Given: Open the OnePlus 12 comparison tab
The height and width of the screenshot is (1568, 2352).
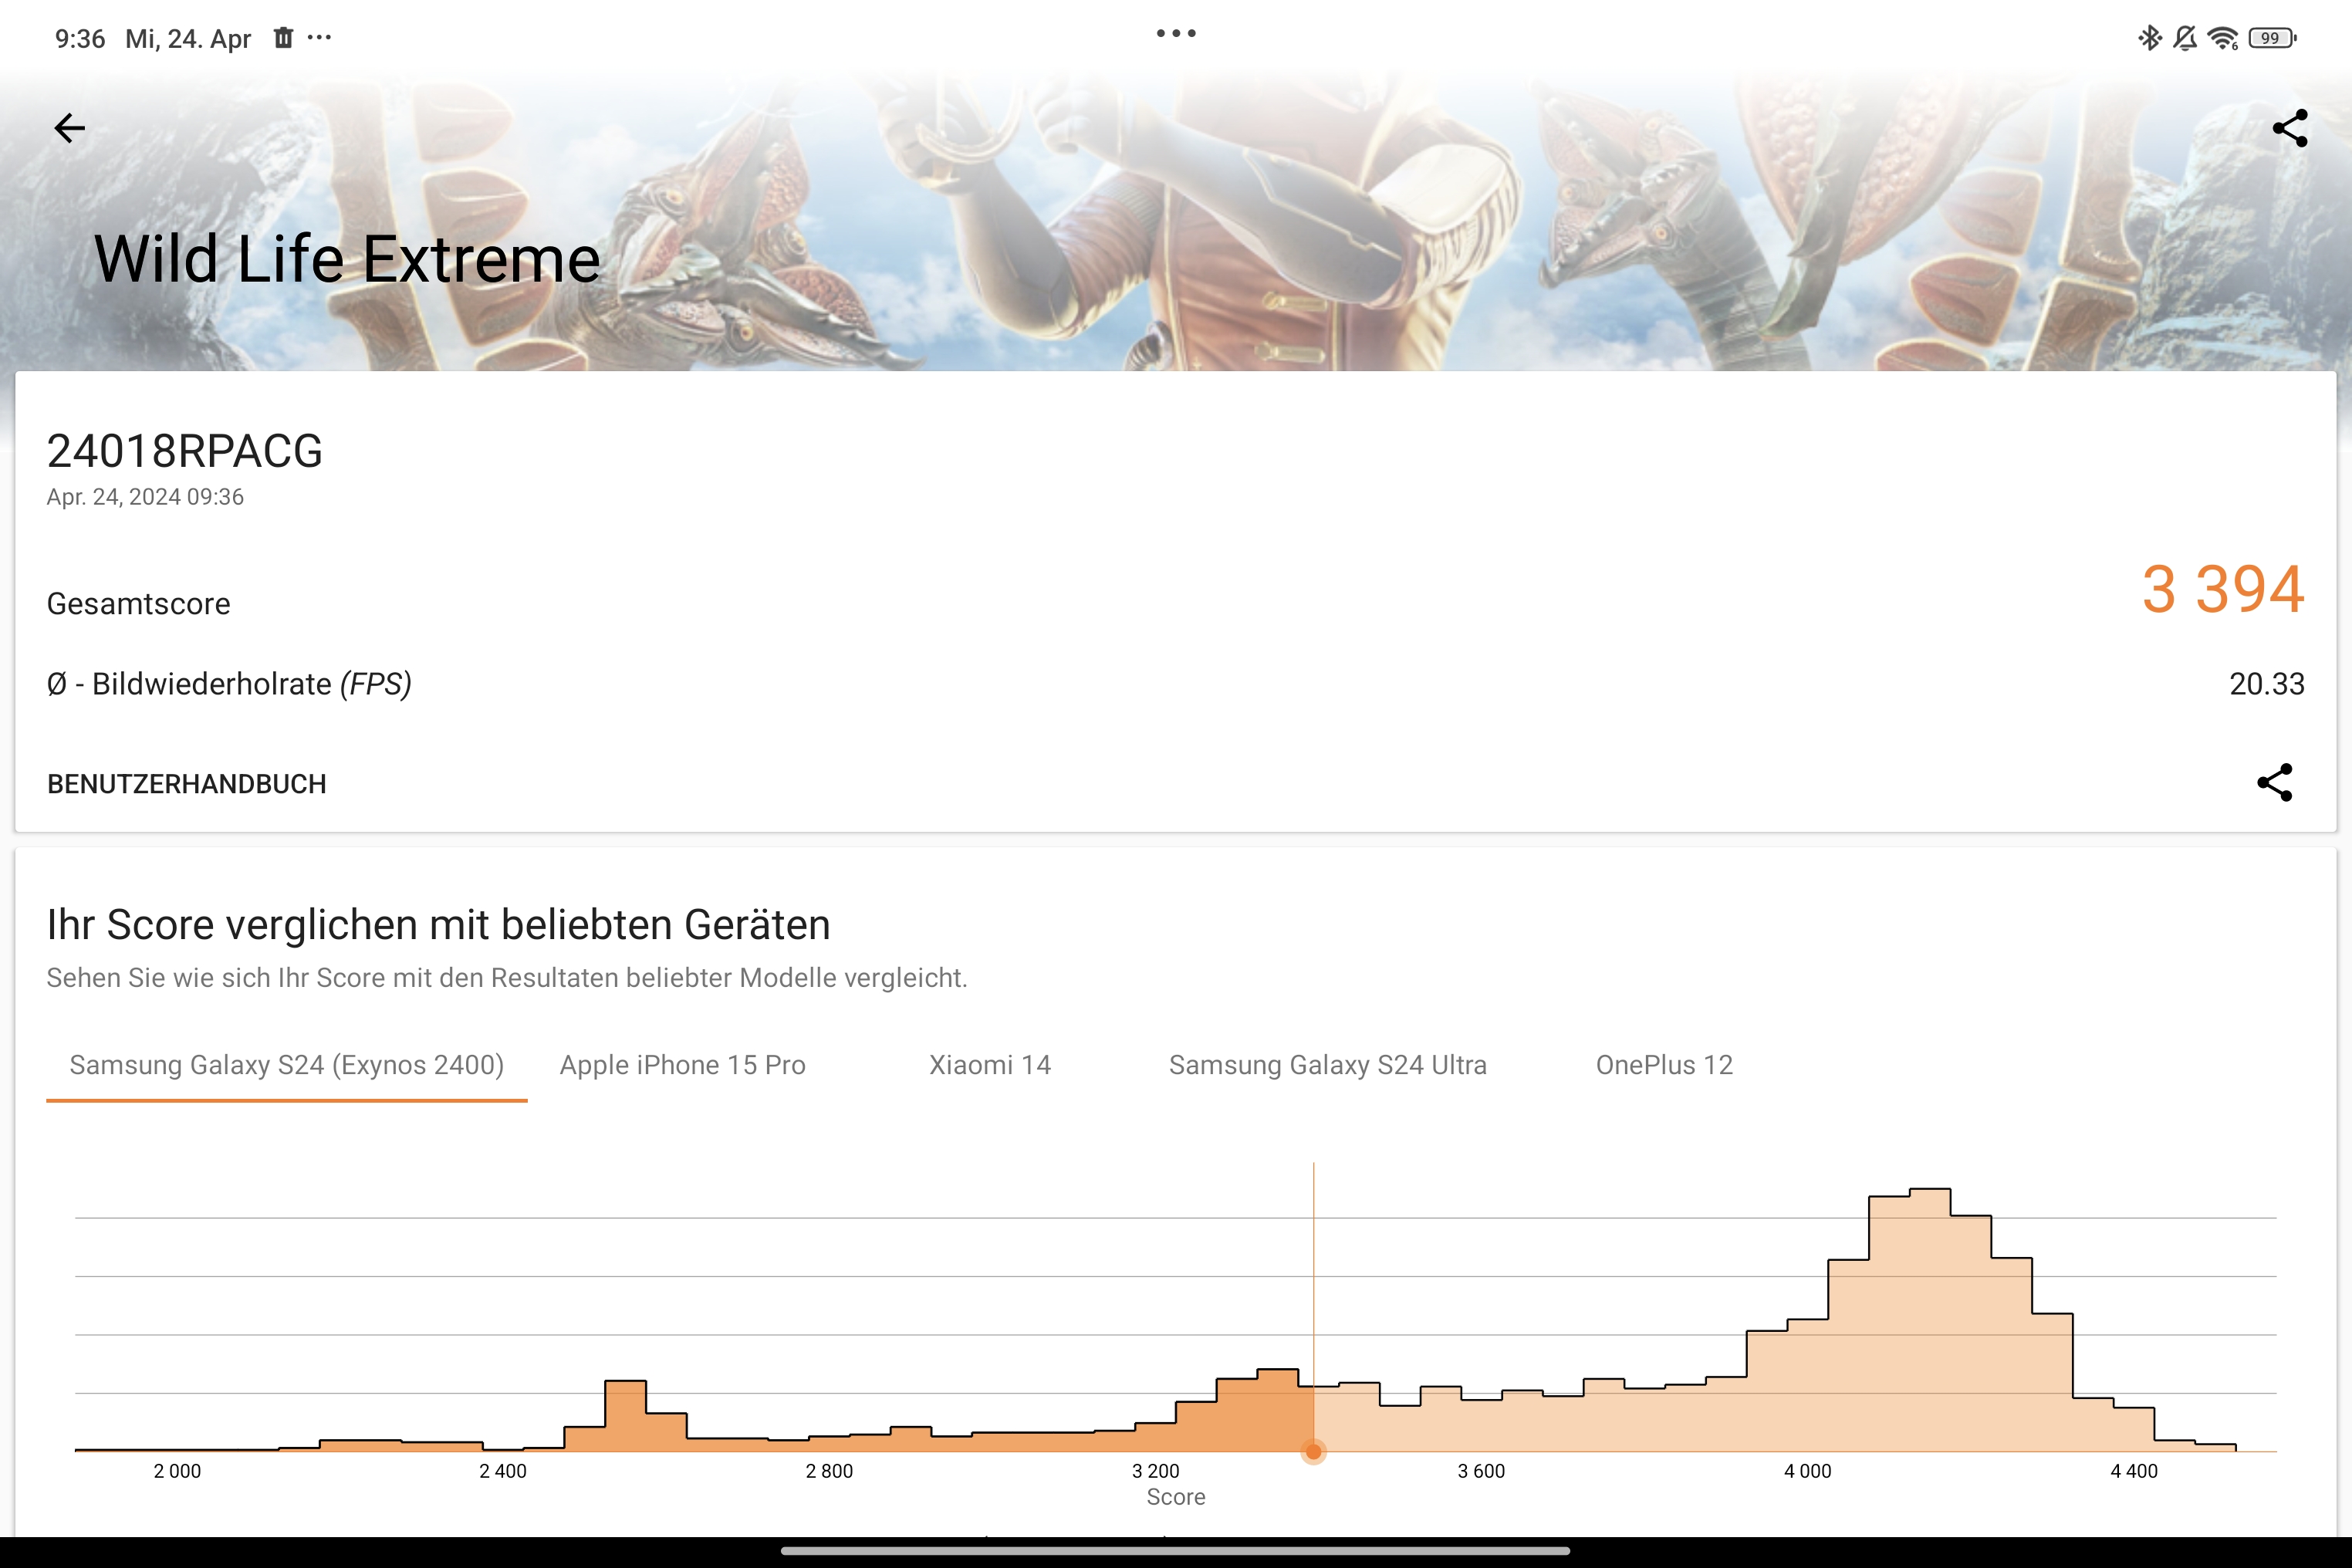Looking at the screenshot, I should (x=1664, y=1065).
